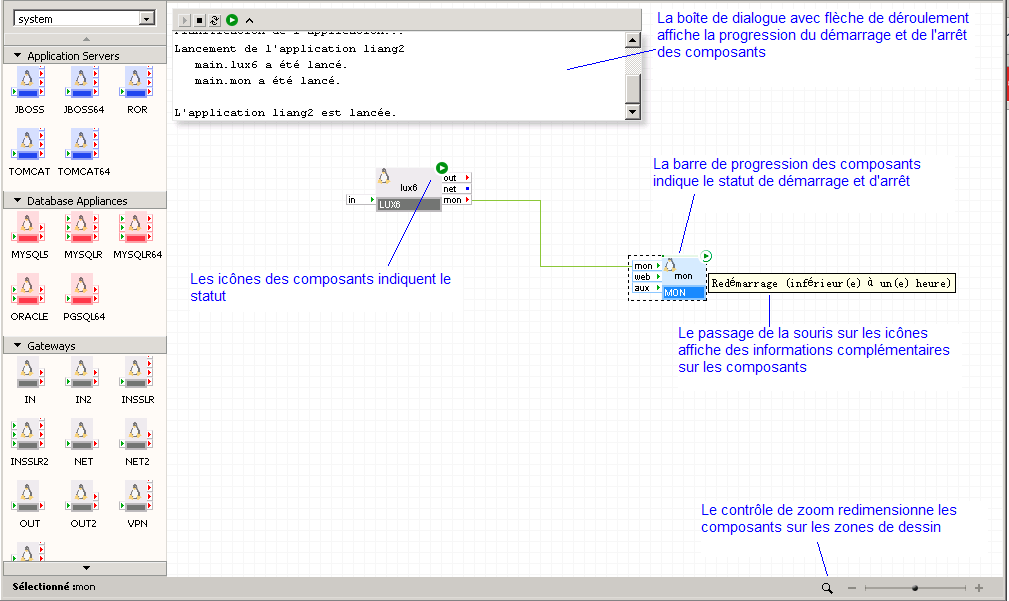Pick the OUT gateway icon
This screenshot has width=1009, height=601.
pos(28,496)
